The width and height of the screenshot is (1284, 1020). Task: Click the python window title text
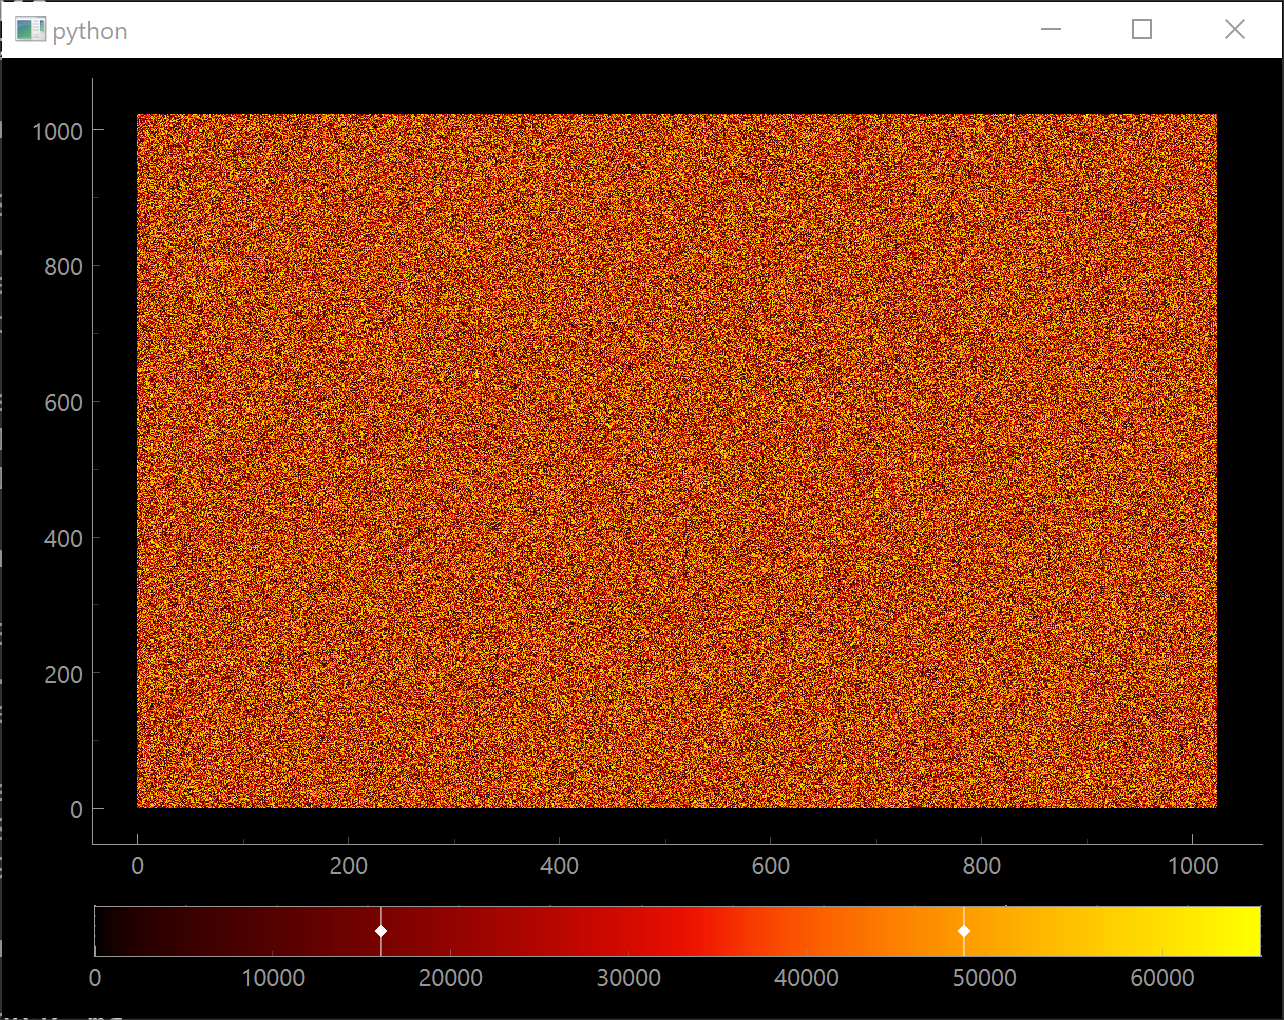88,30
